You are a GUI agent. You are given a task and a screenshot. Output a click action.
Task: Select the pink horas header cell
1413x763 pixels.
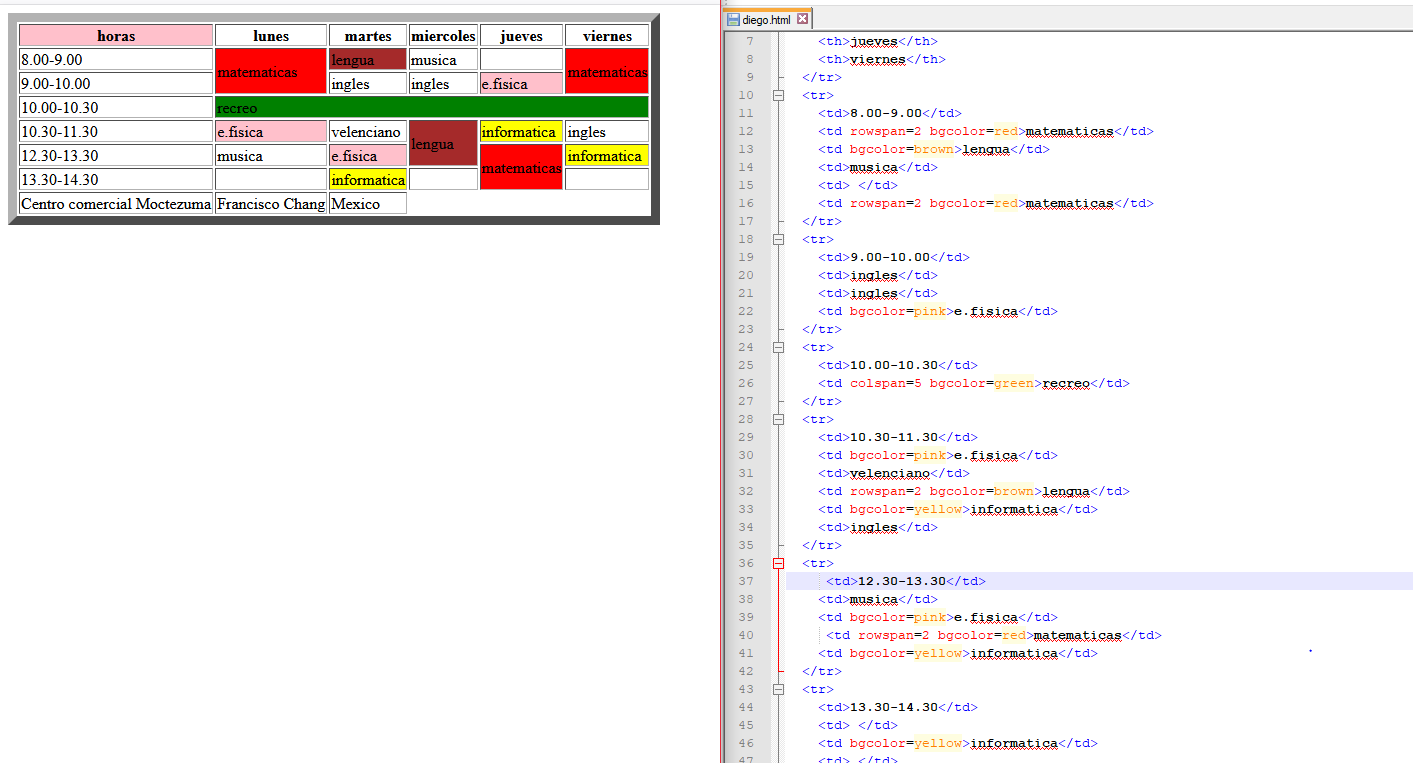pyautogui.click(x=116, y=36)
